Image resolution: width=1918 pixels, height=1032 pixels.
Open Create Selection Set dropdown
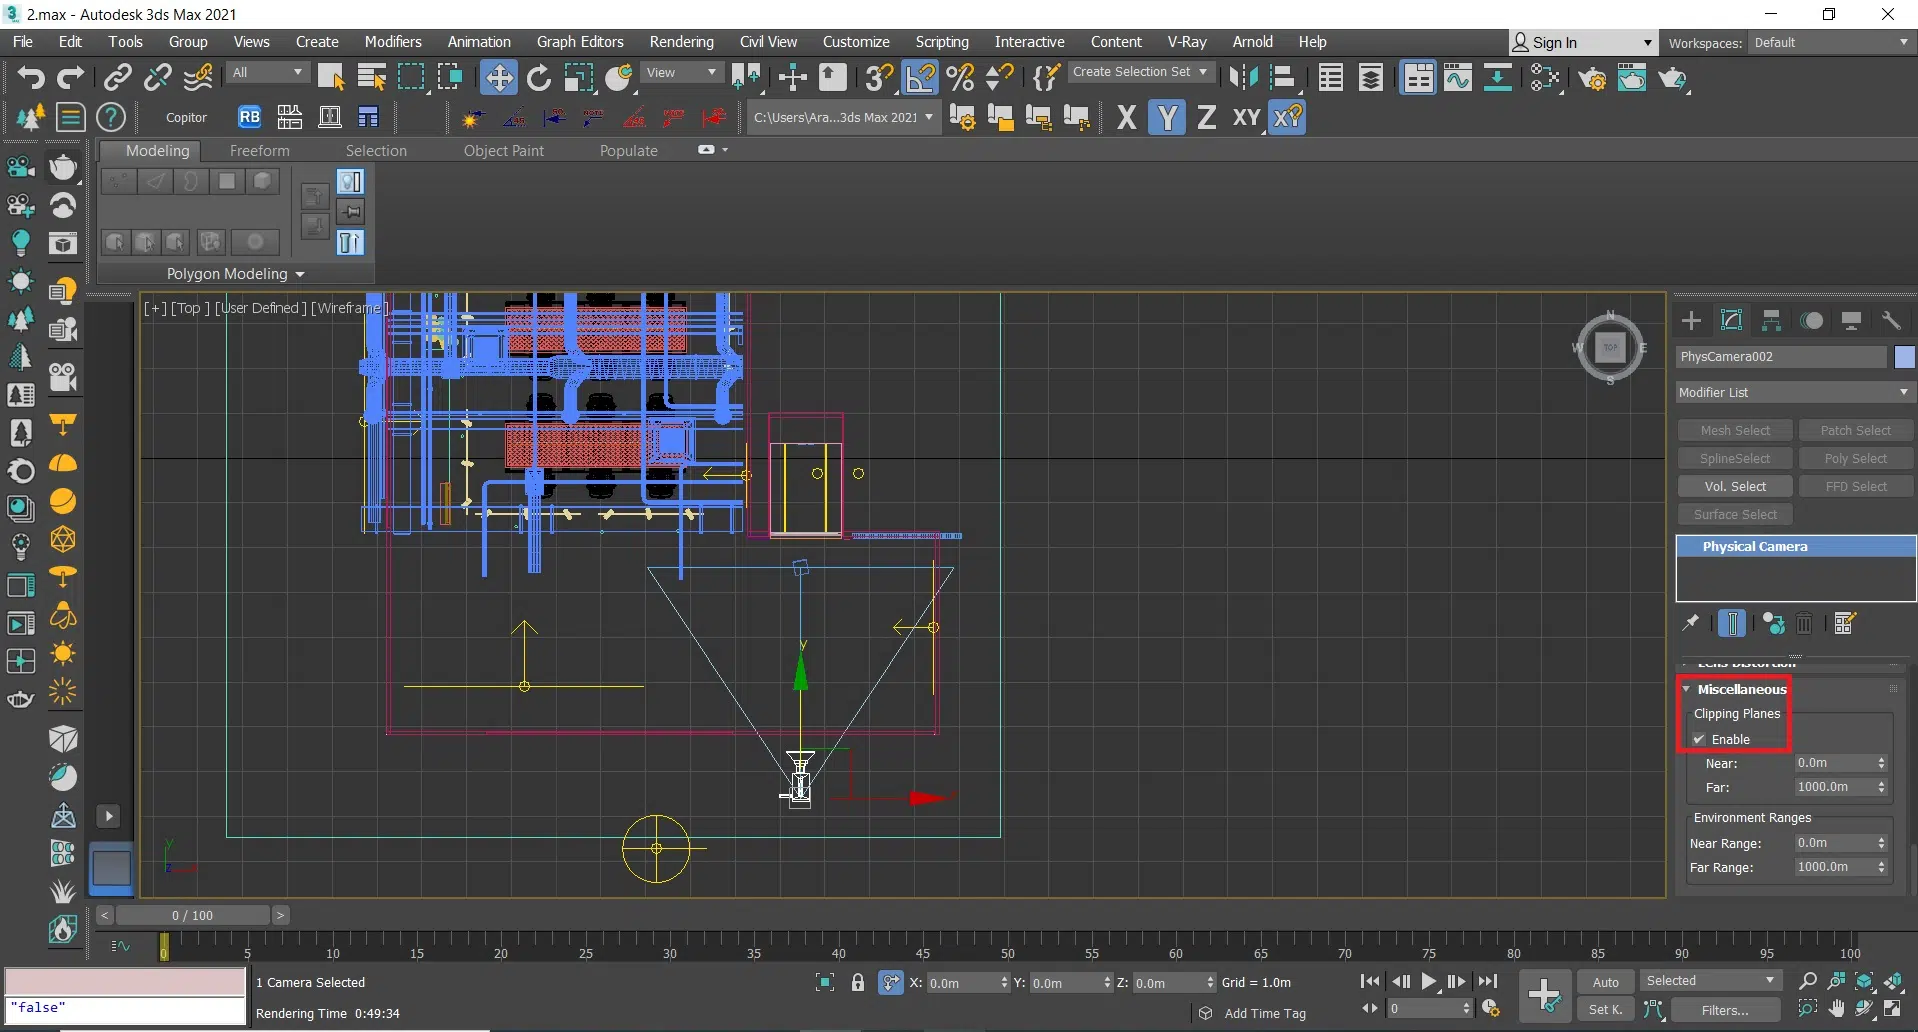1140,72
